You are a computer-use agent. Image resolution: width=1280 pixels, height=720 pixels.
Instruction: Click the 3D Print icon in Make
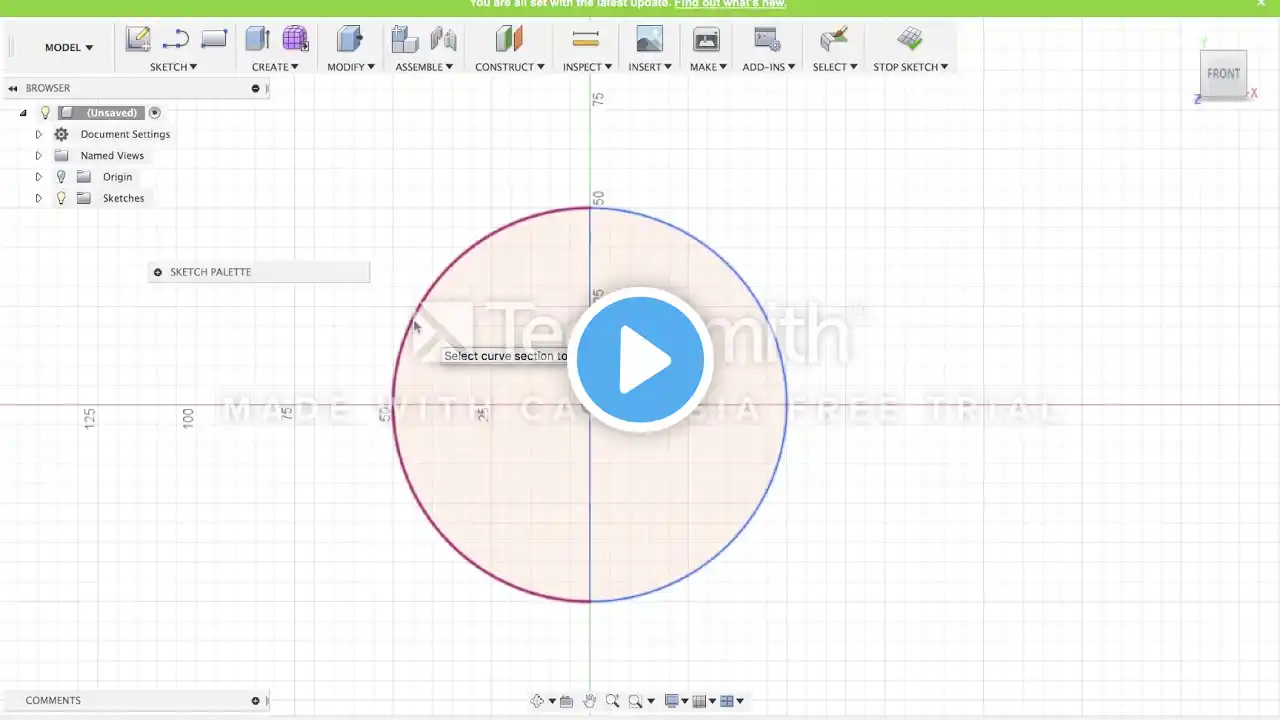(x=706, y=39)
